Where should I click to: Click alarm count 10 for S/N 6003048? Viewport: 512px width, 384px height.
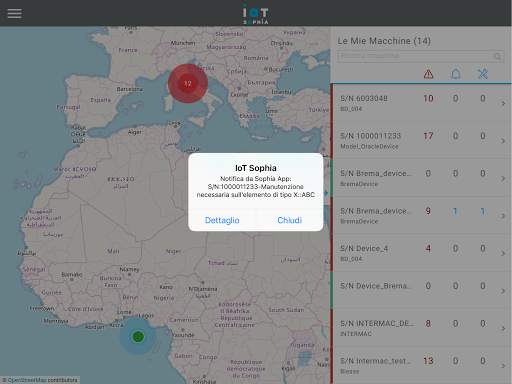click(x=428, y=98)
